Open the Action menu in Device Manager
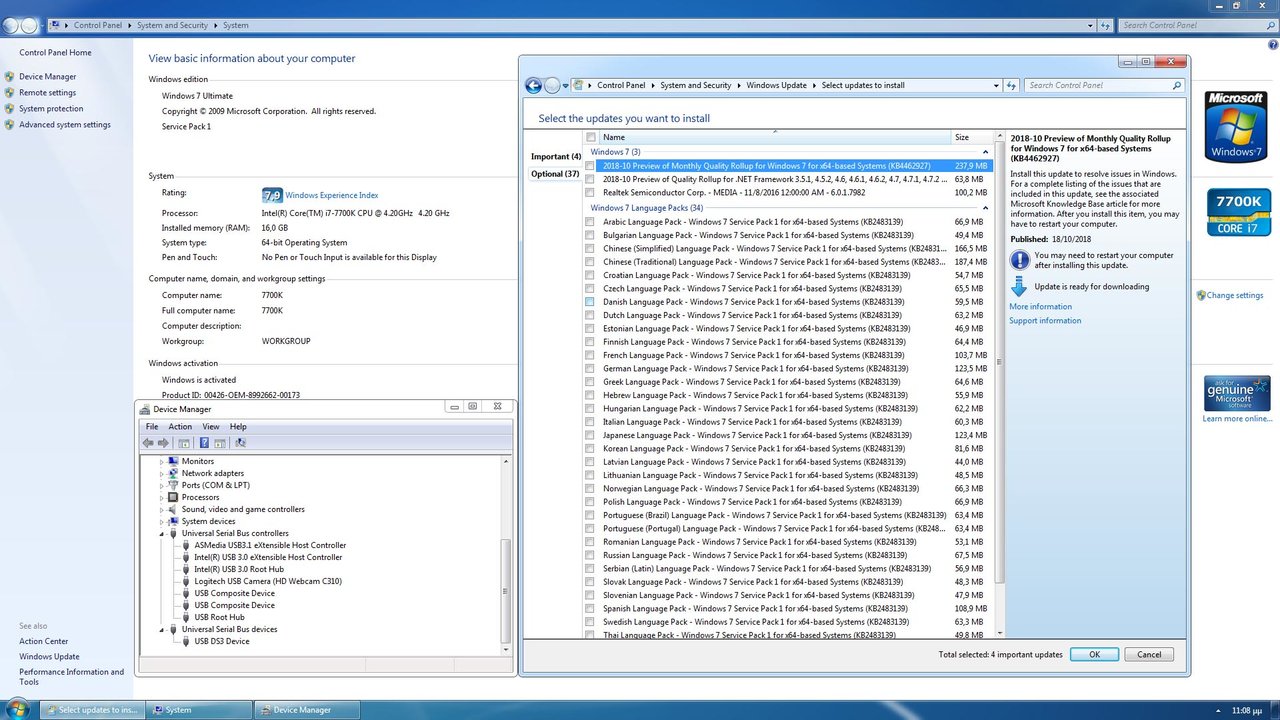Image resolution: width=1280 pixels, height=720 pixels. (x=180, y=427)
